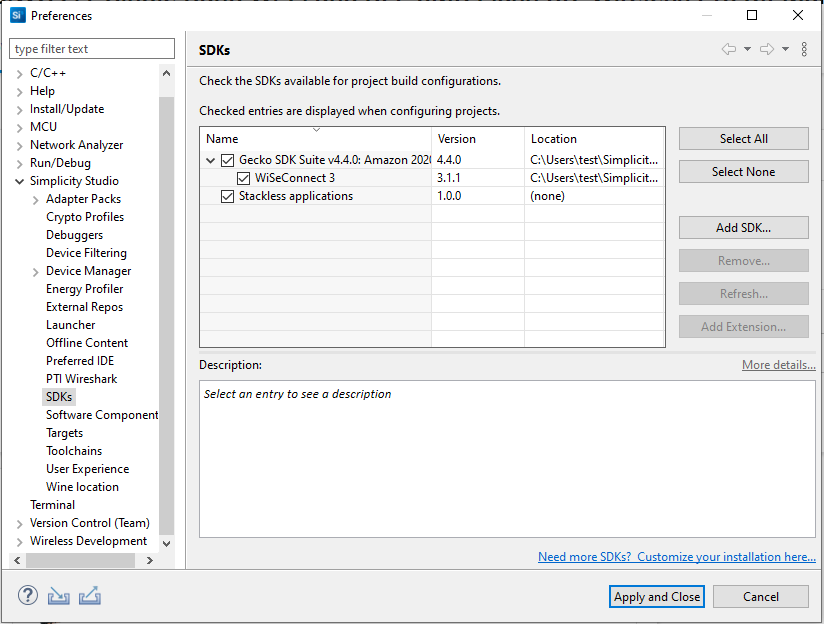Expand the Device Manager tree node
The width and height of the screenshot is (824, 624).
click(36, 271)
